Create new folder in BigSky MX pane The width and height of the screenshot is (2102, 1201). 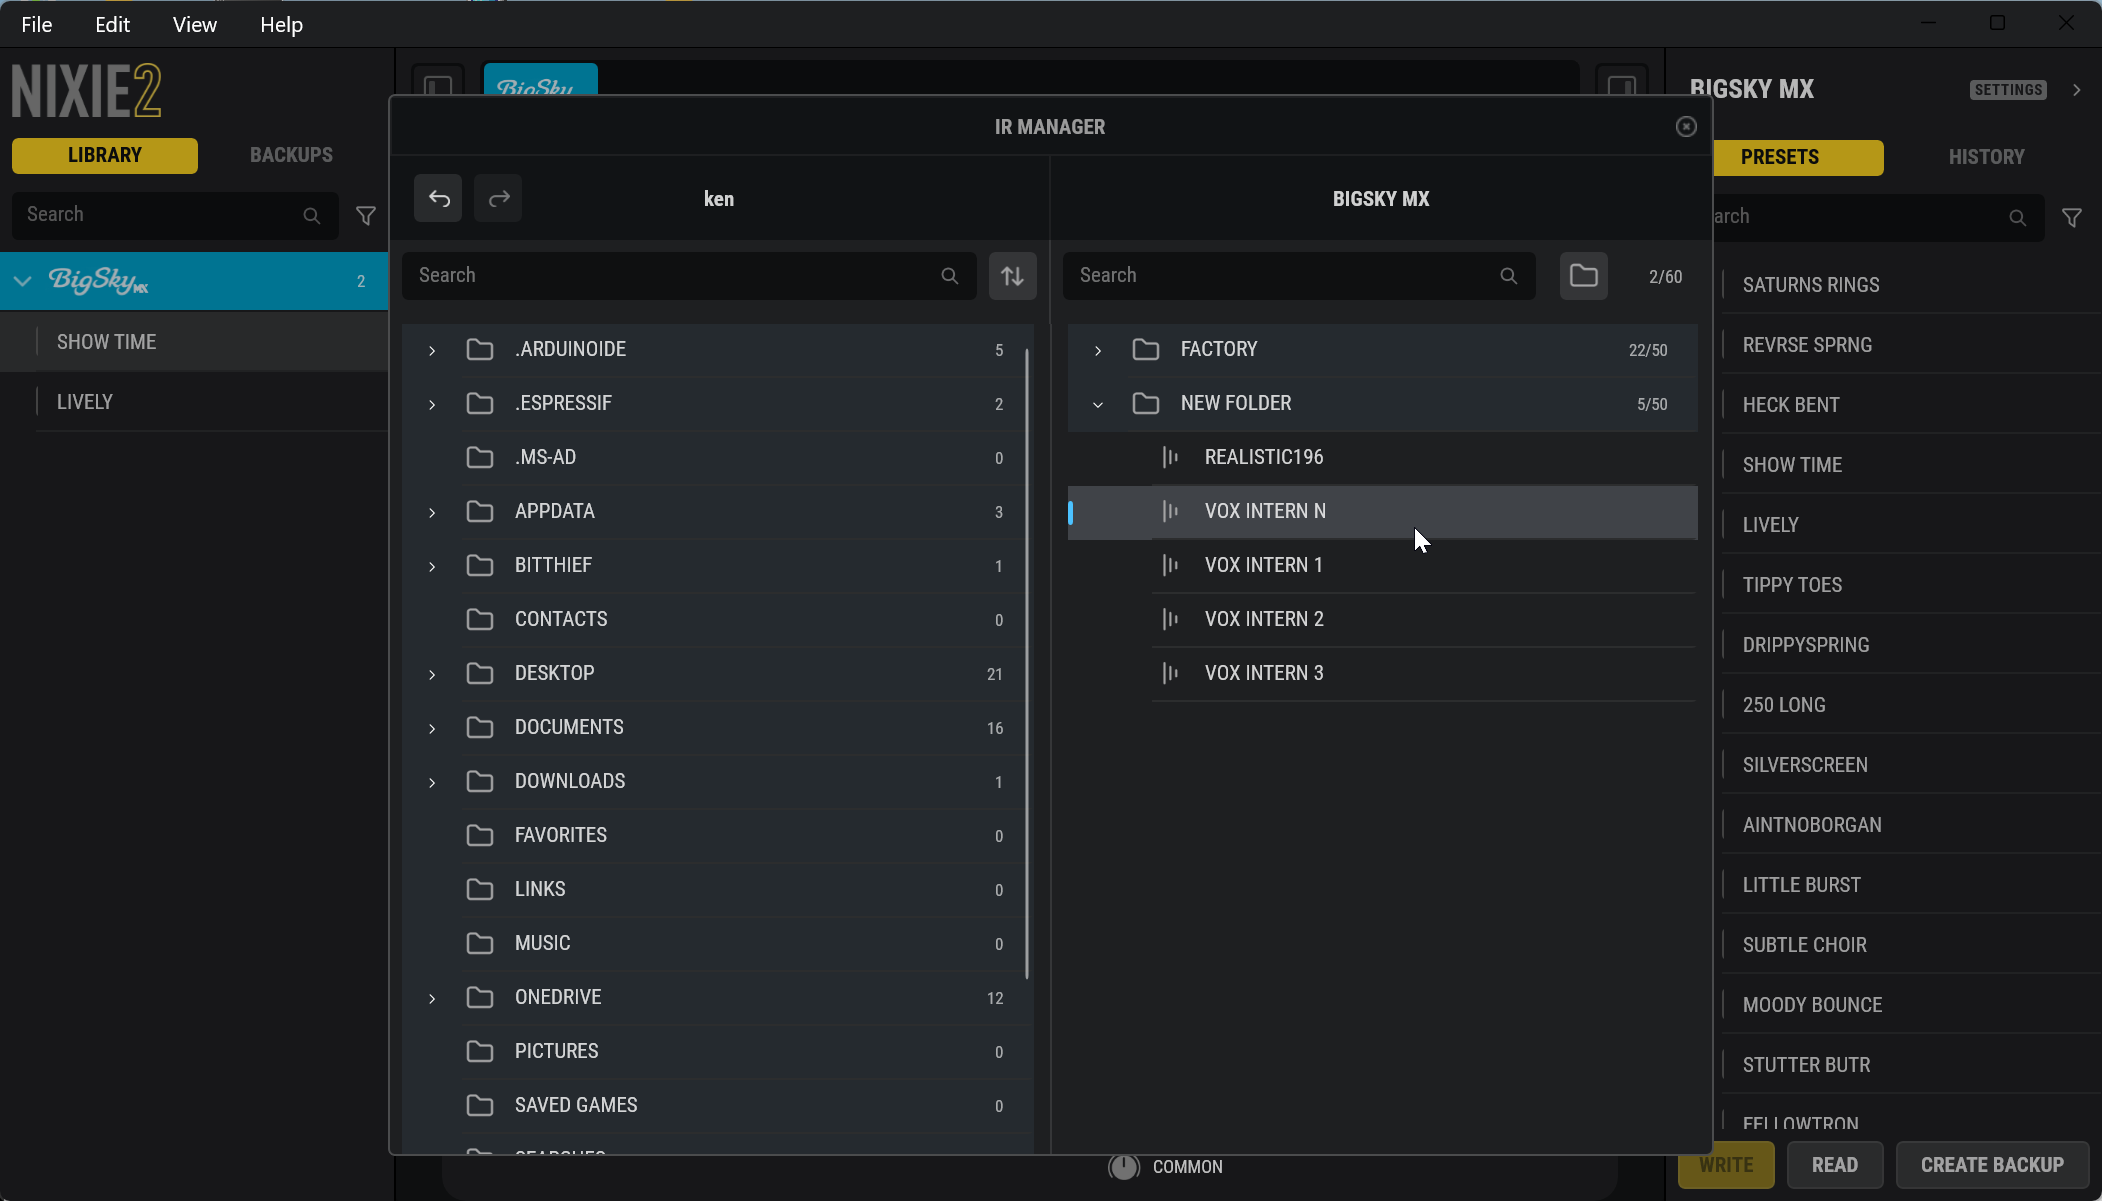(x=1583, y=276)
